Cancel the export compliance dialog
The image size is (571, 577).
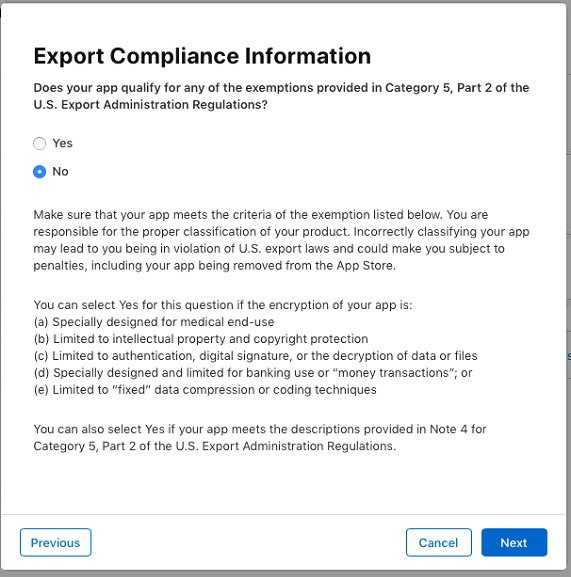pos(439,542)
